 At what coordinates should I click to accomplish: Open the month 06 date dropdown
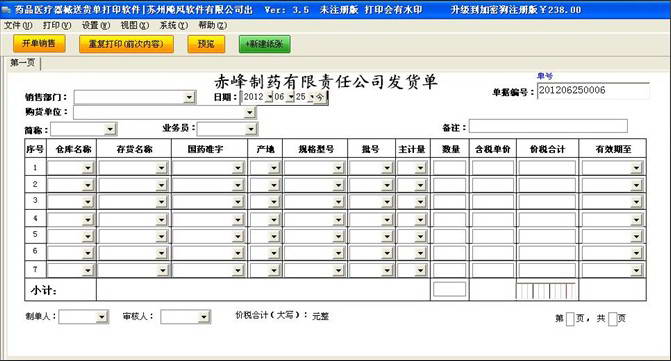point(291,97)
